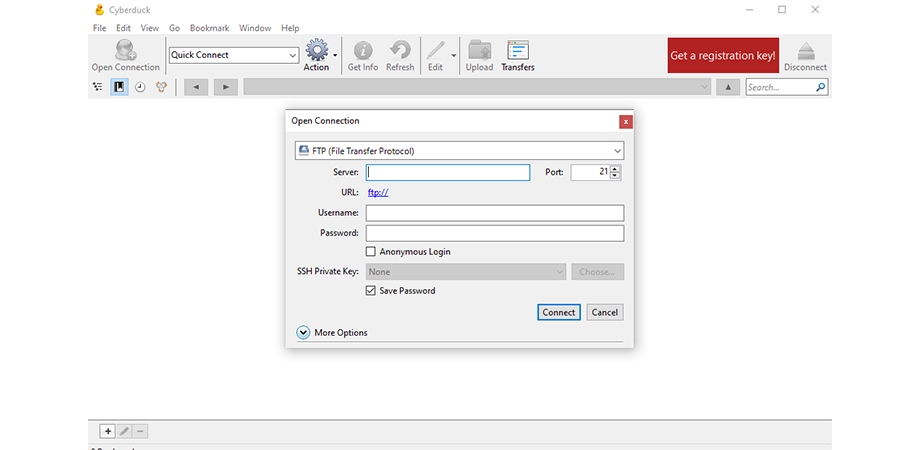920x450 pixels.
Task: Expand the Edit dropdown arrow
Action: (x=454, y=55)
